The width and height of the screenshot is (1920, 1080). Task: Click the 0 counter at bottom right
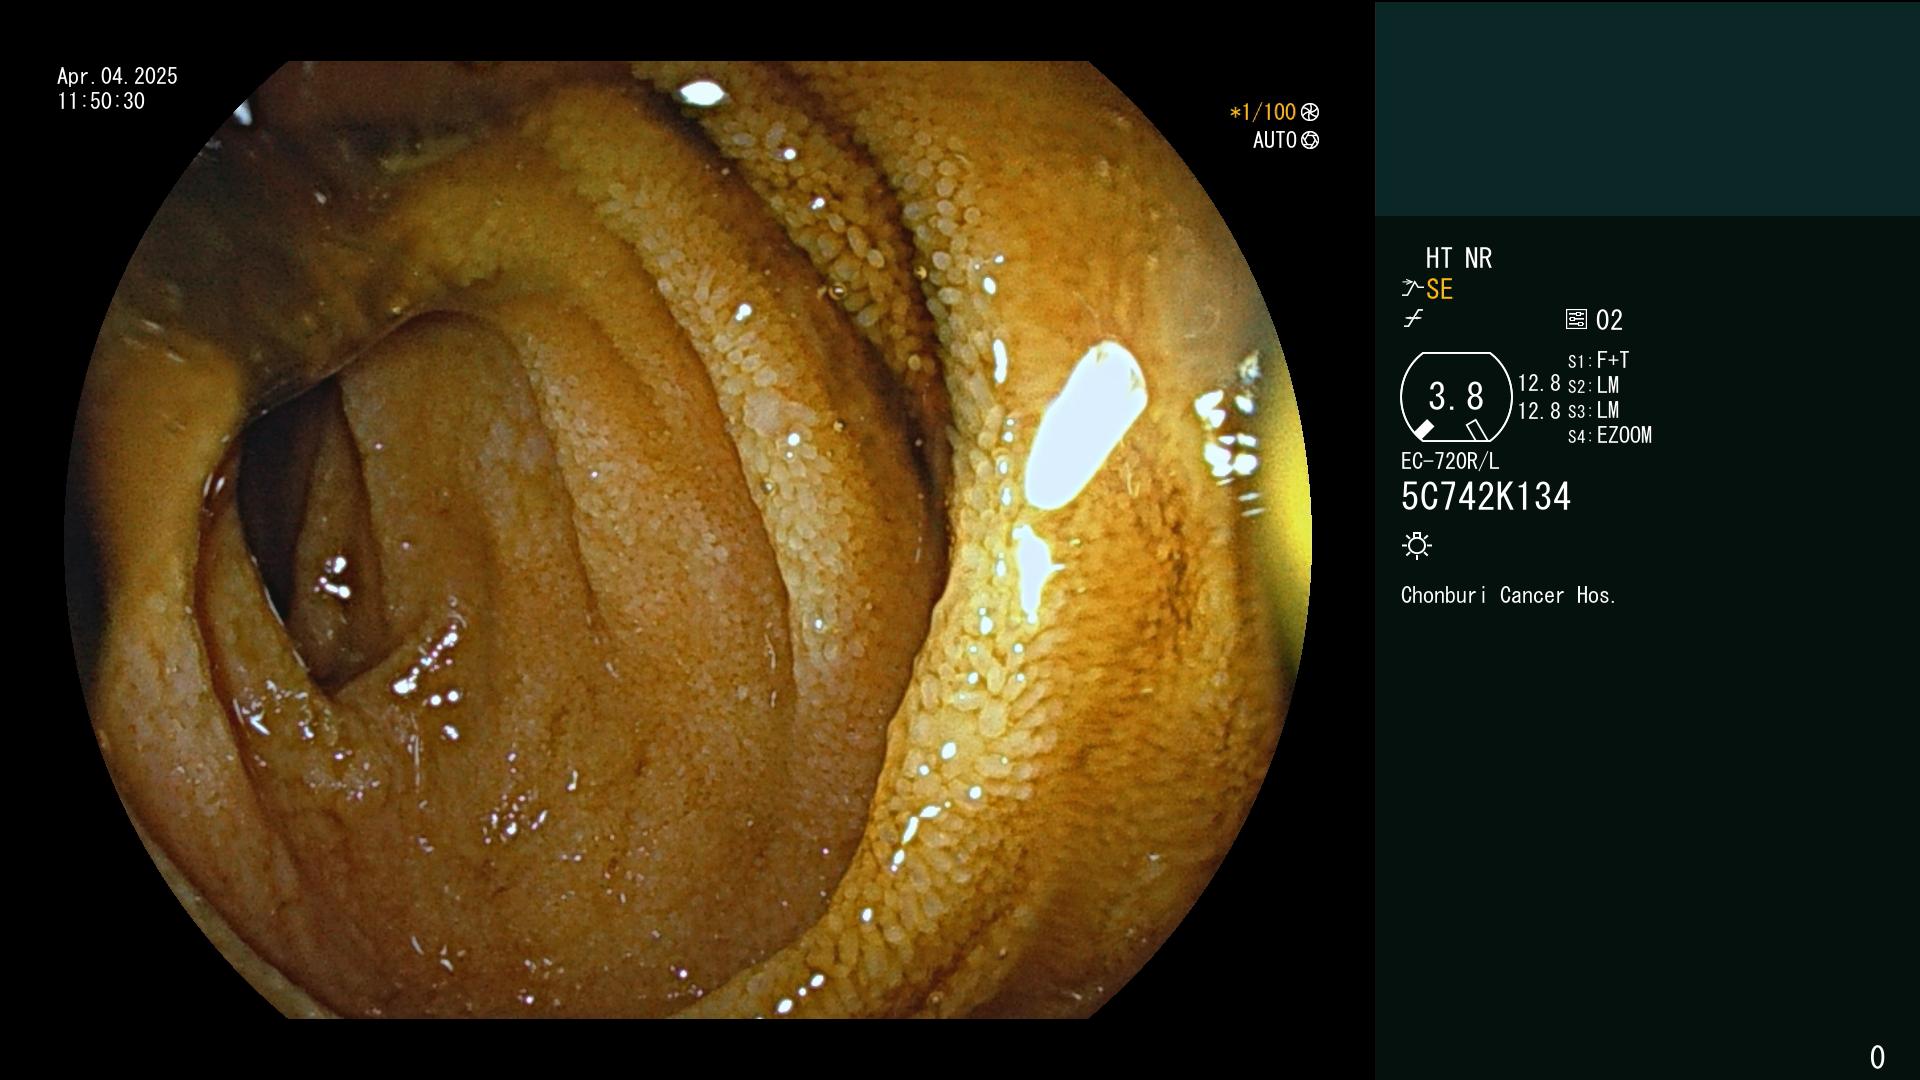[1877, 1058]
